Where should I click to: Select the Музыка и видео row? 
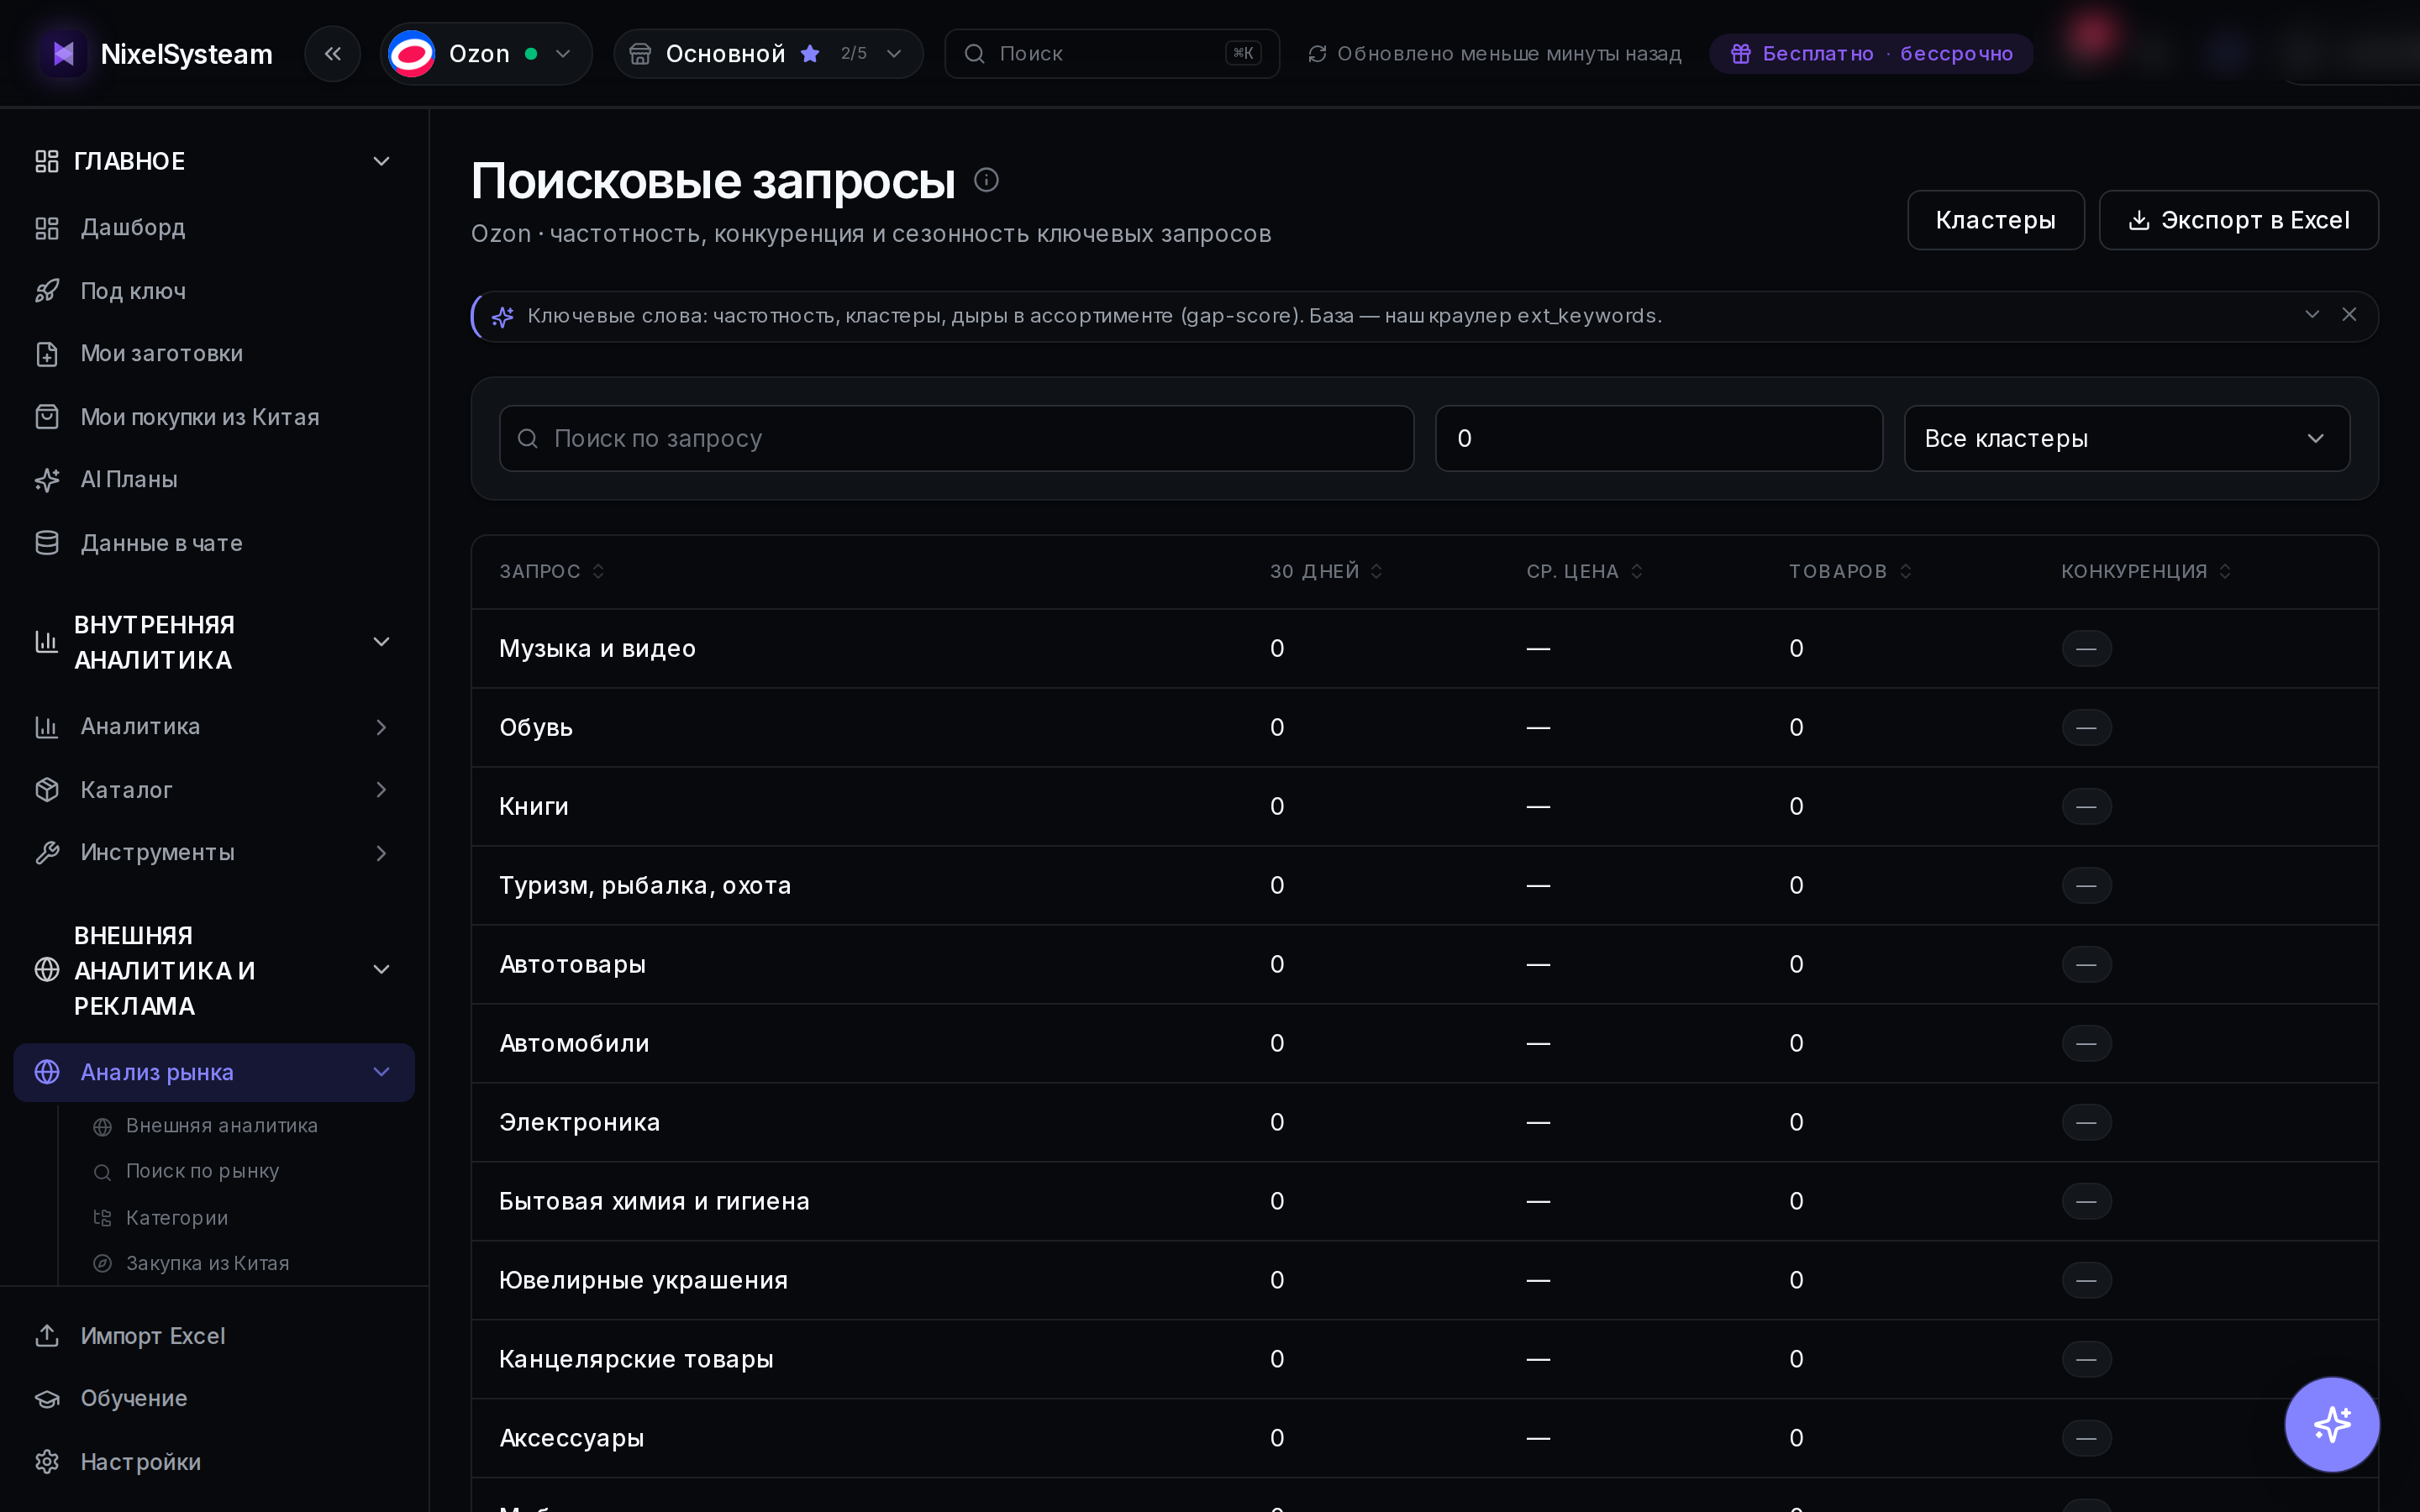1424,649
